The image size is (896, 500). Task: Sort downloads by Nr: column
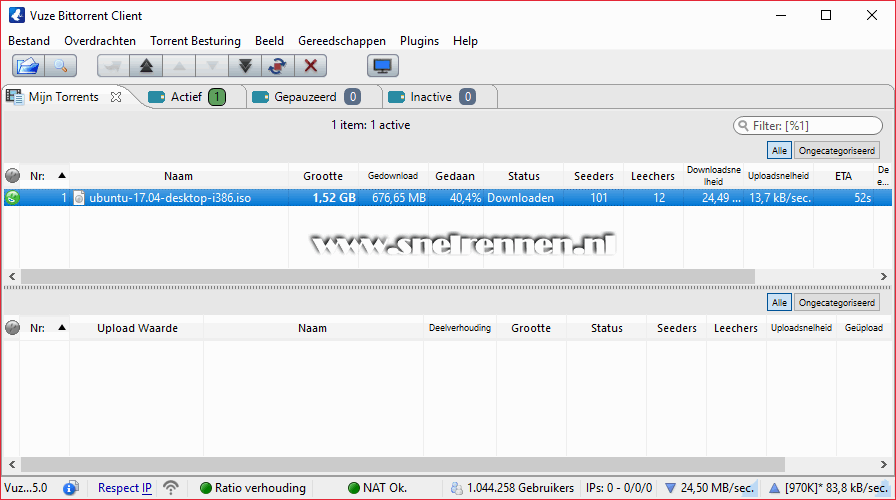45,176
